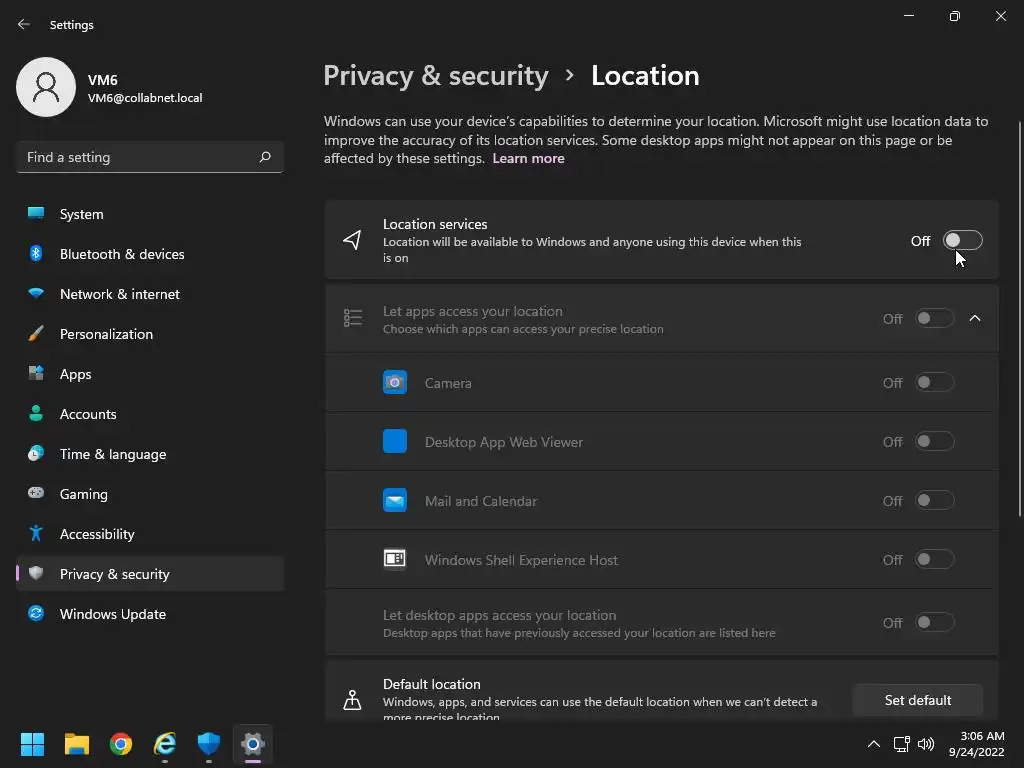Click the search magnifier icon
The image size is (1024, 768).
point(265,157)
